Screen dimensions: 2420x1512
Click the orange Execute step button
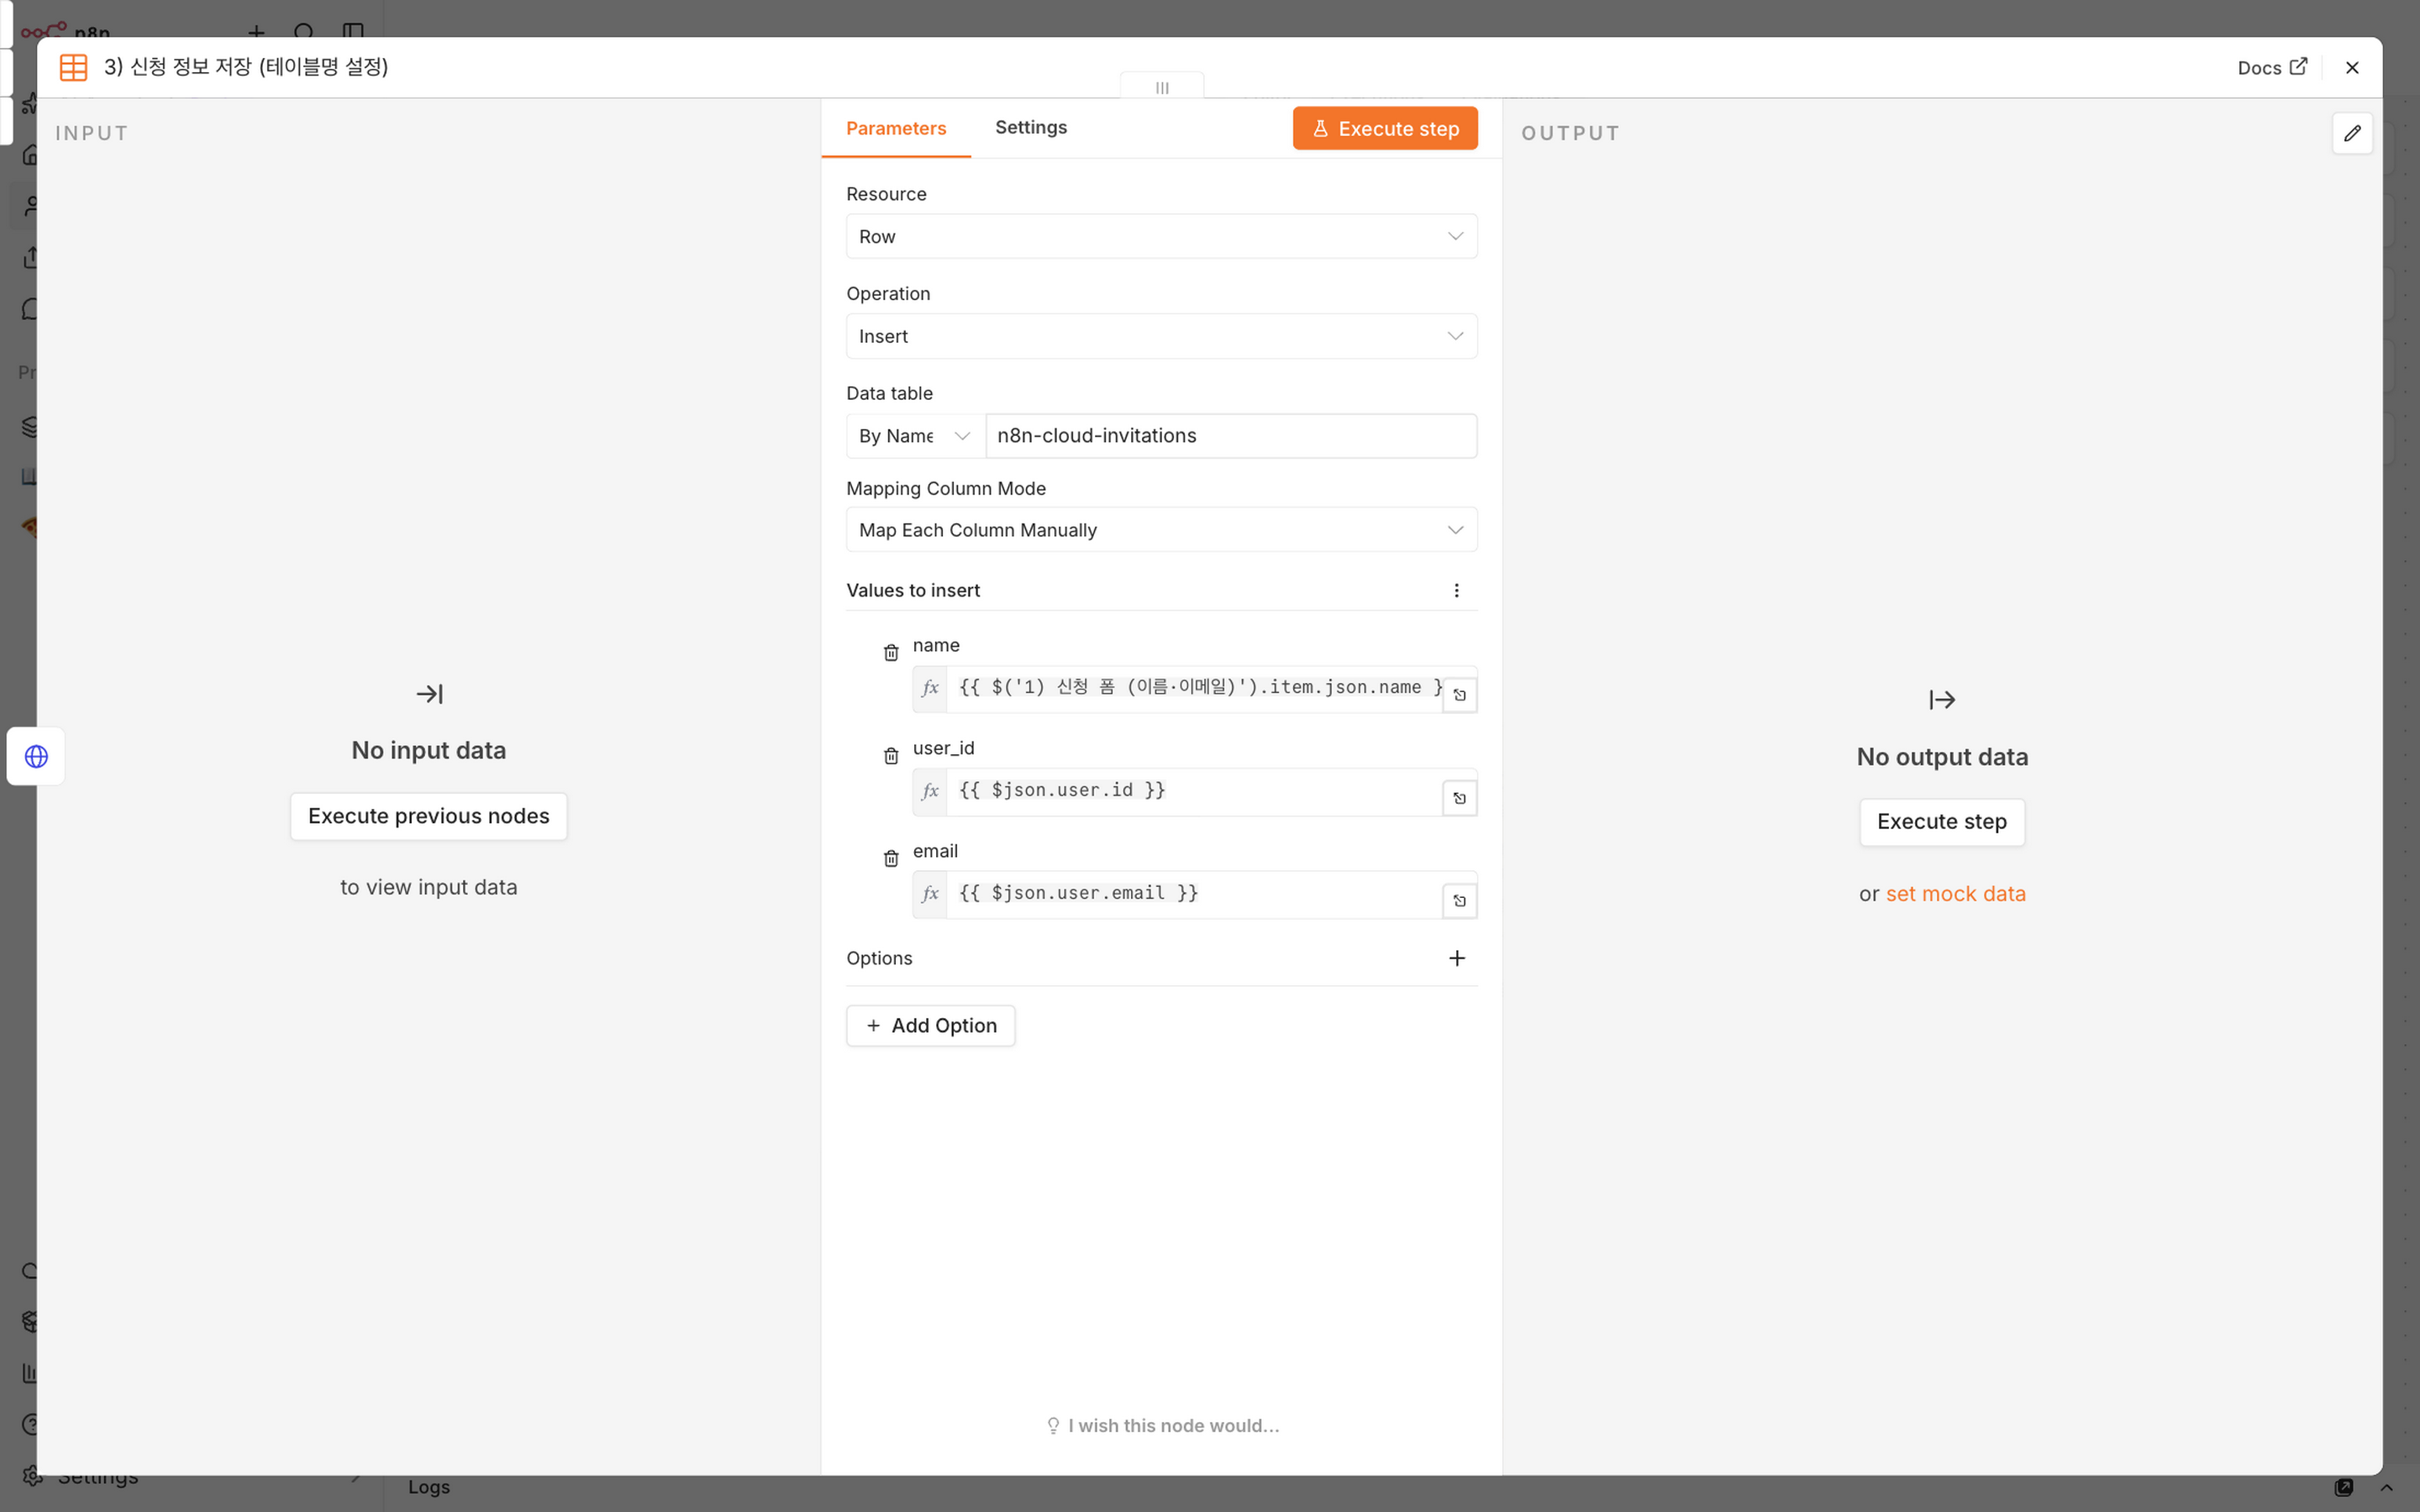tap(1385, 128)
